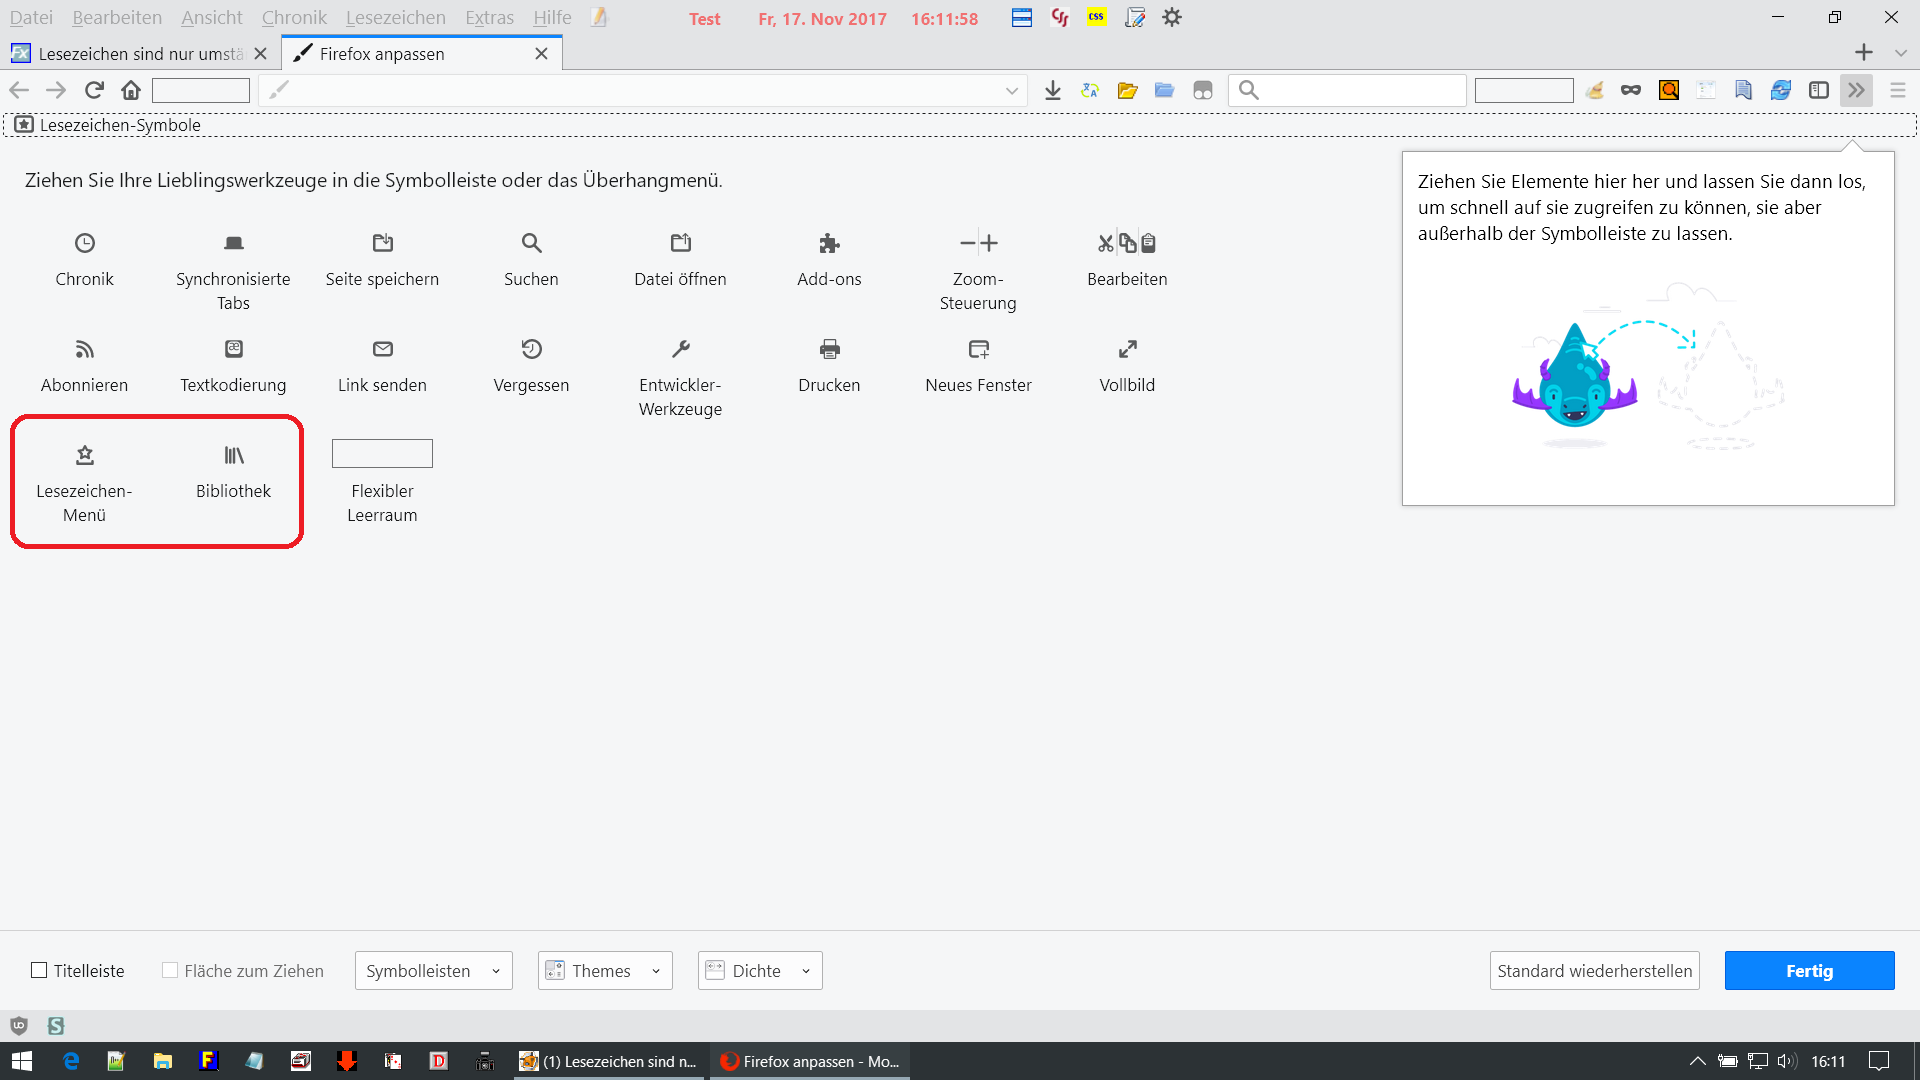Click the Fertig button
1920x1080 pixels.
coord(1808,970)
